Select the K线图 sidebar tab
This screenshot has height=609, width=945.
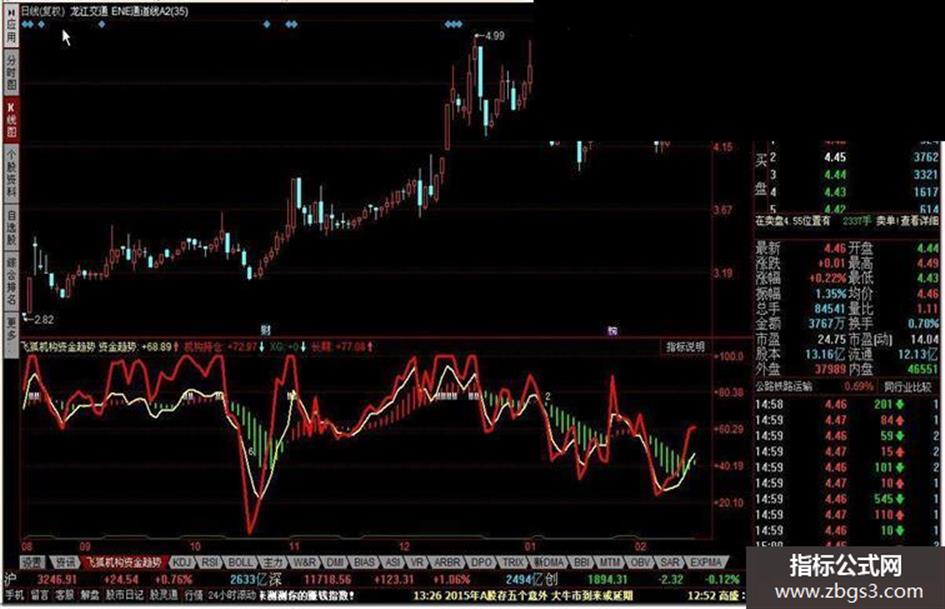pos(11,120)
